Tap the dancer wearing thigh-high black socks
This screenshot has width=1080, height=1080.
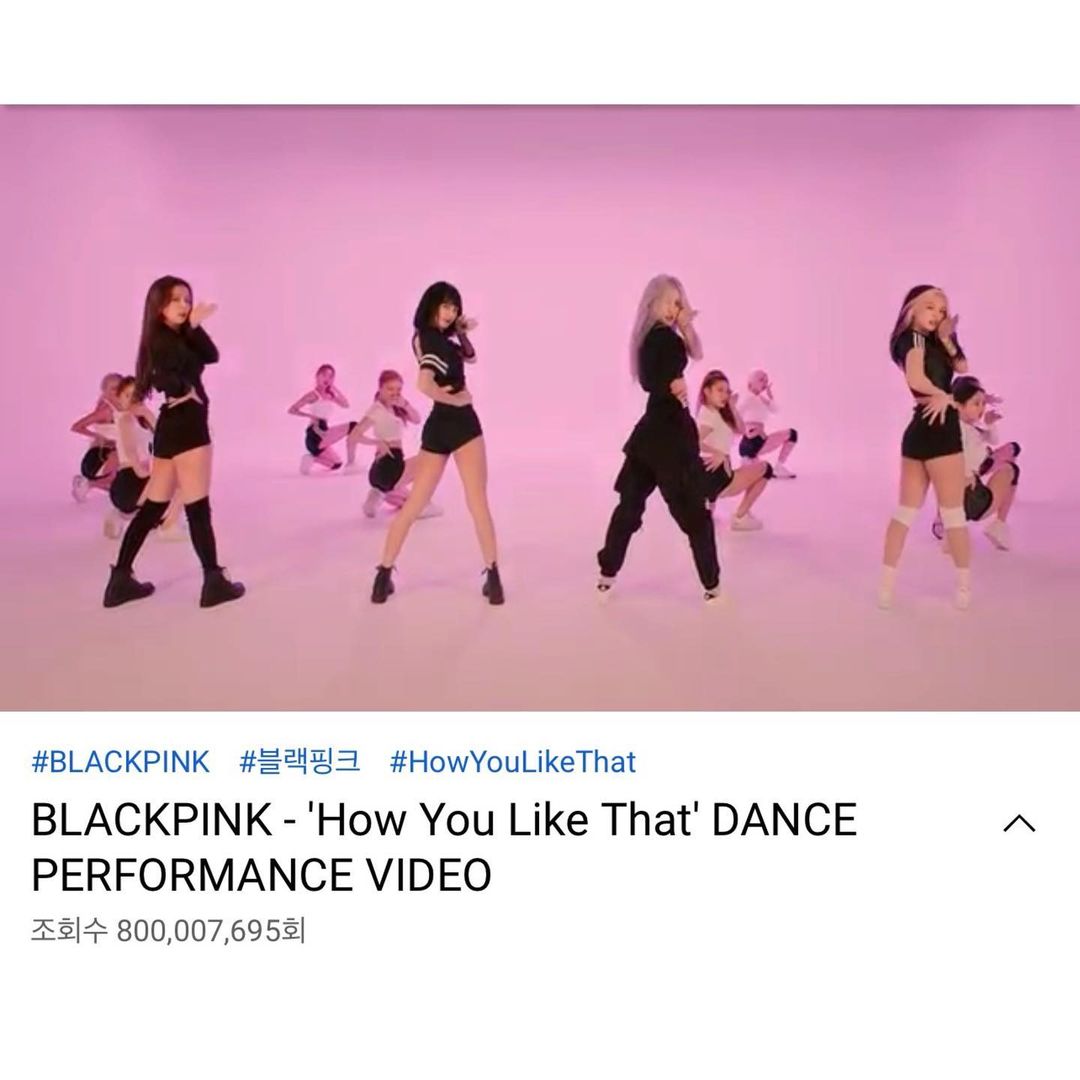point(172,441)
